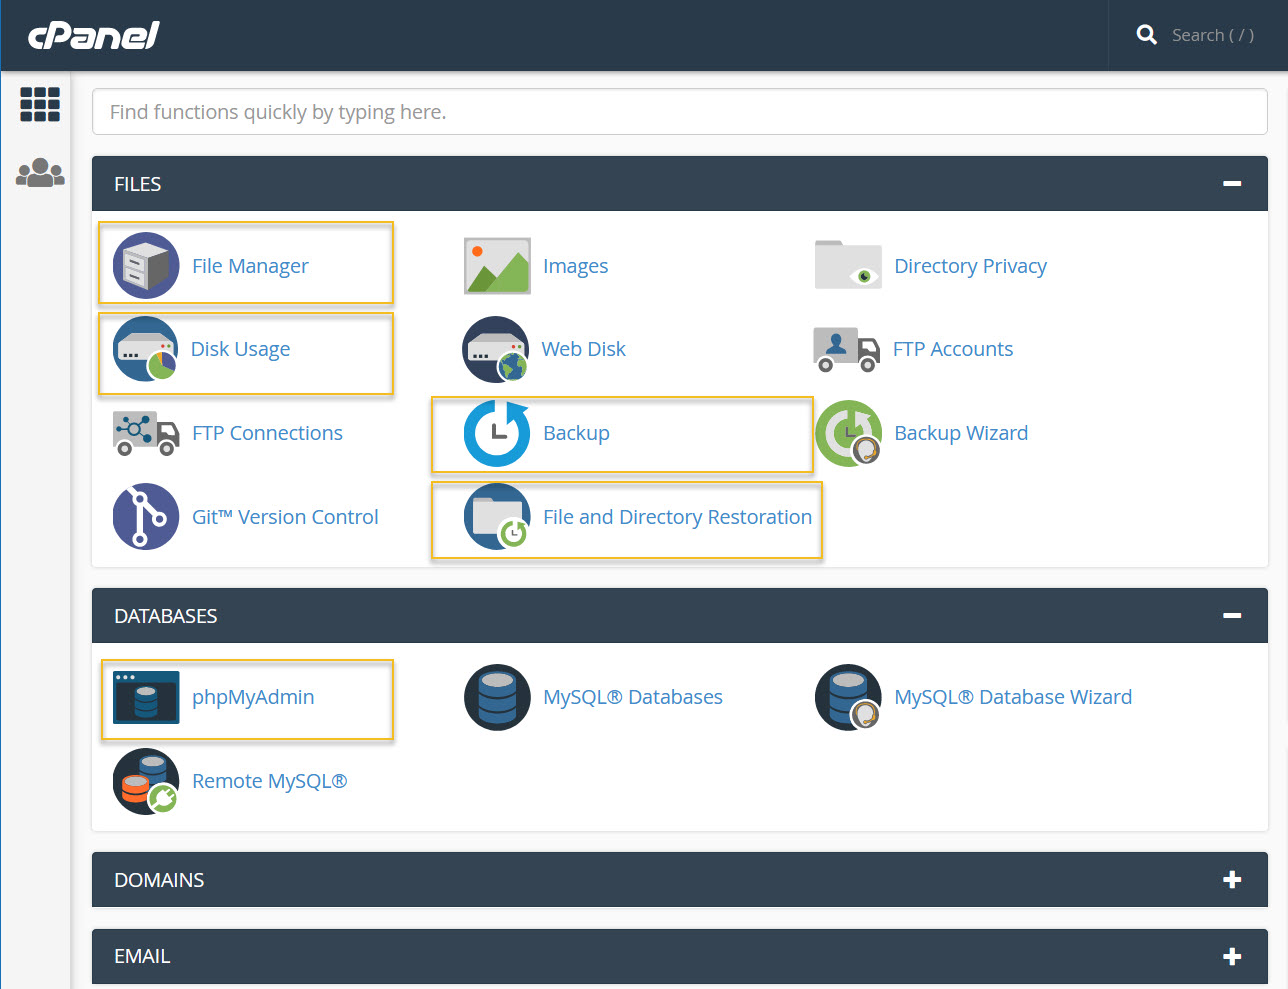Image resolution: width=1288 pixels, height=989 pixels.
Task: Click the cPanel logo
Action: pyautogui.click(x=94, y=36)
